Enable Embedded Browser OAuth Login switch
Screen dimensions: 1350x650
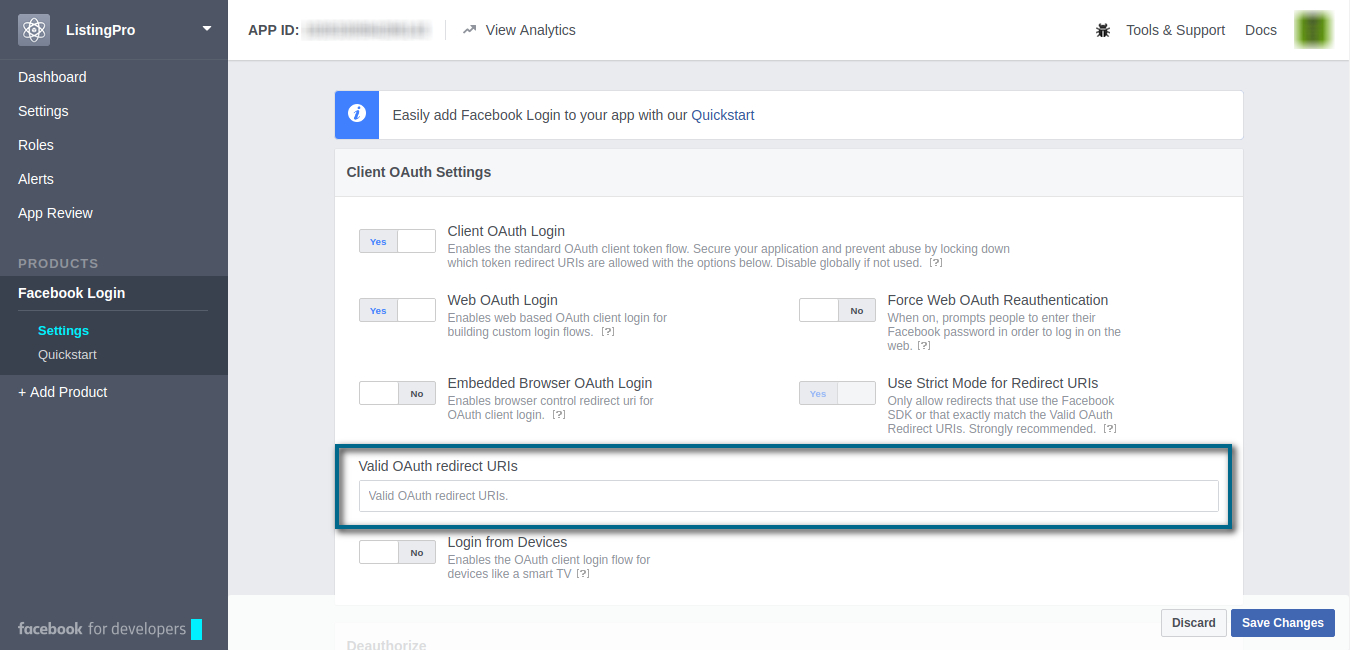(397, 393)
